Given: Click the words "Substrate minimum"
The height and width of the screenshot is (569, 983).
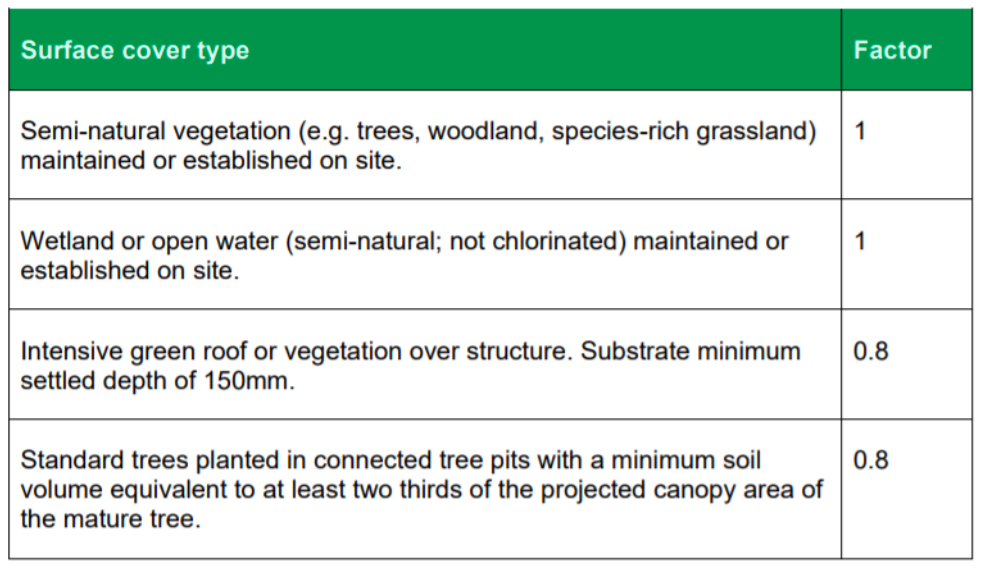Looking at the screenshot, I should pos(691,351).
